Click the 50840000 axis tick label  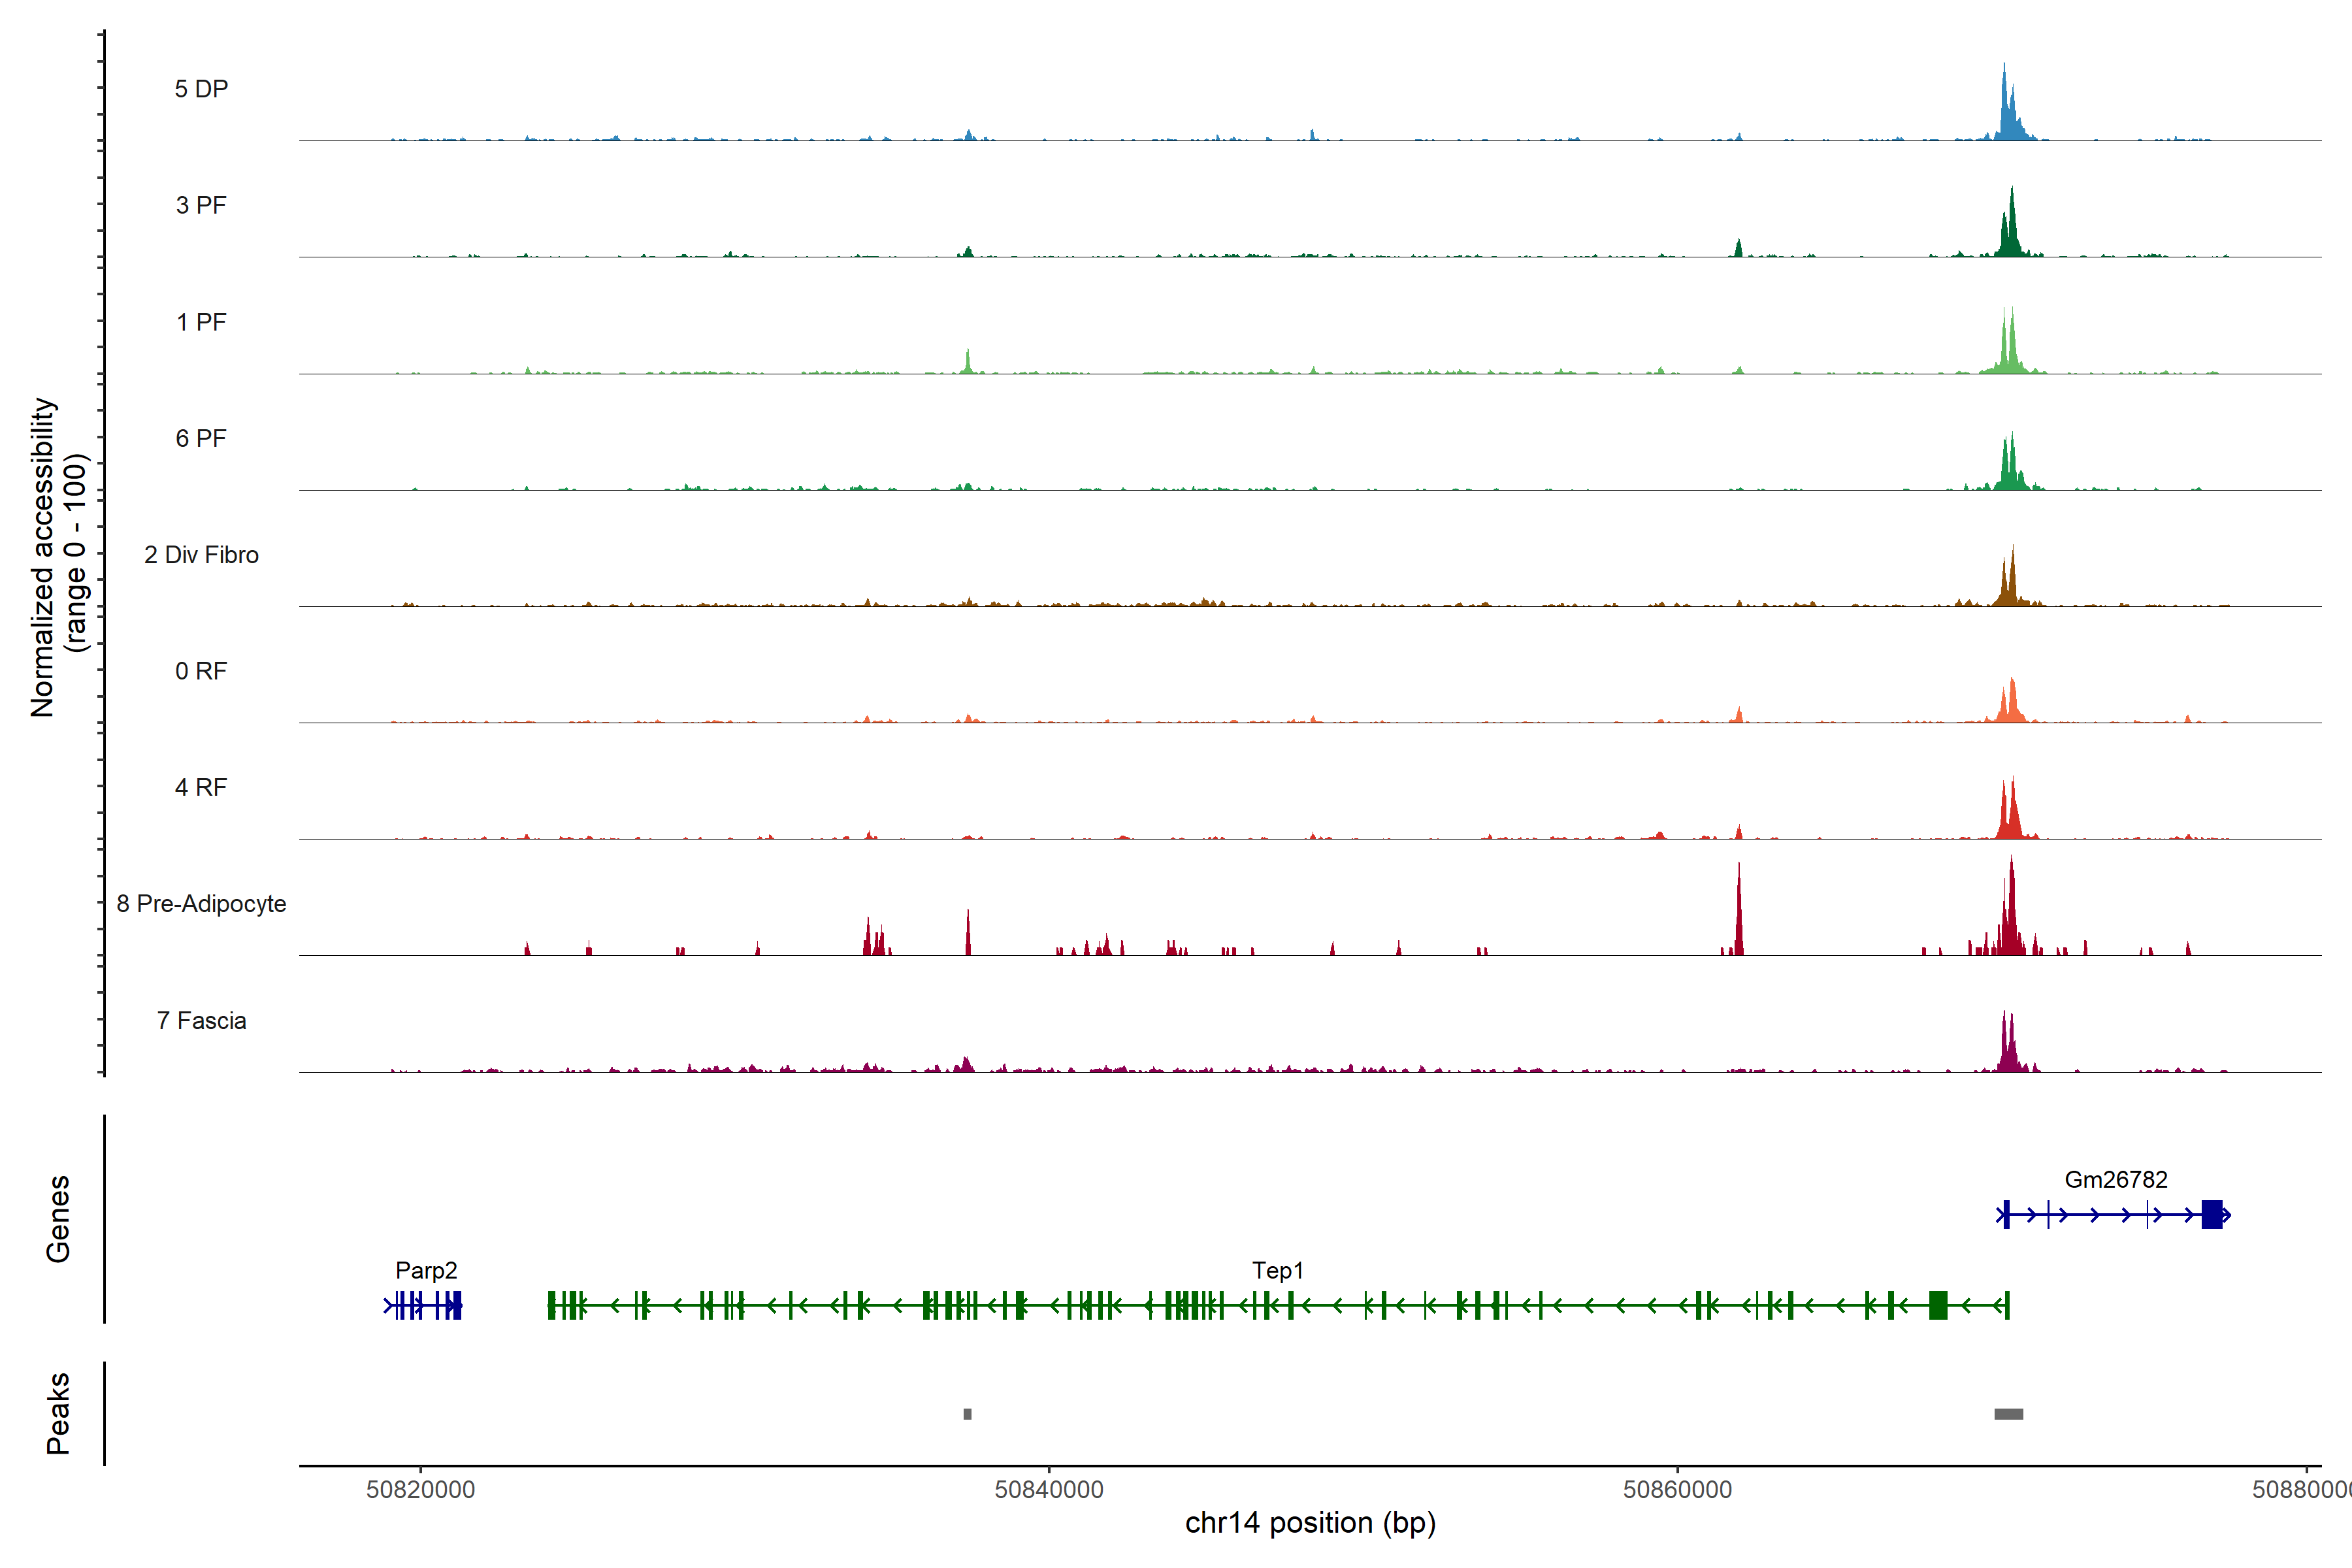[1049, 1490]
